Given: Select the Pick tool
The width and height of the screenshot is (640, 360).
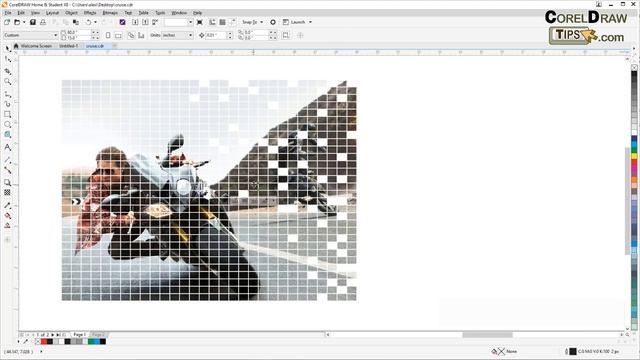Looking at the screenshot, I should point(7,49).
